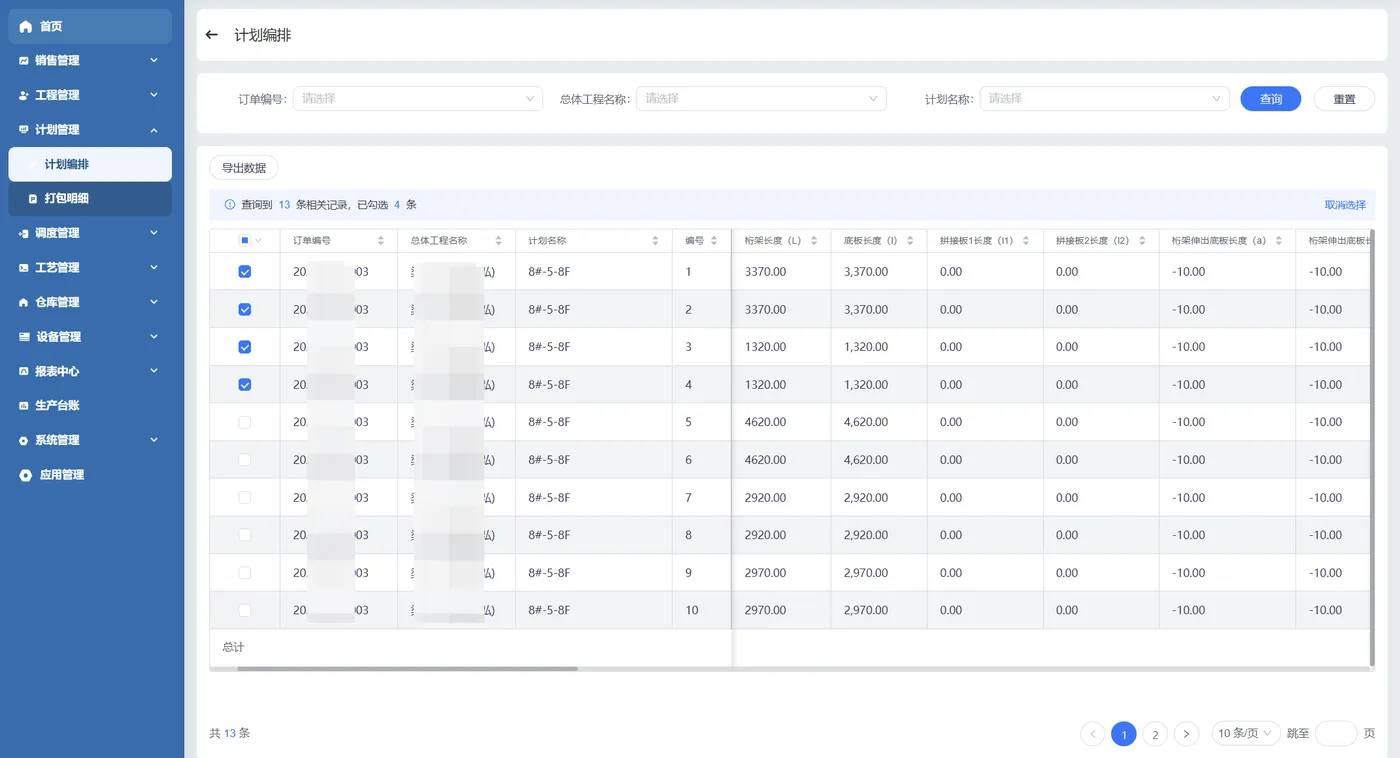
Task: Check the checkbox for row 5
Action: [x=245, y=423]
